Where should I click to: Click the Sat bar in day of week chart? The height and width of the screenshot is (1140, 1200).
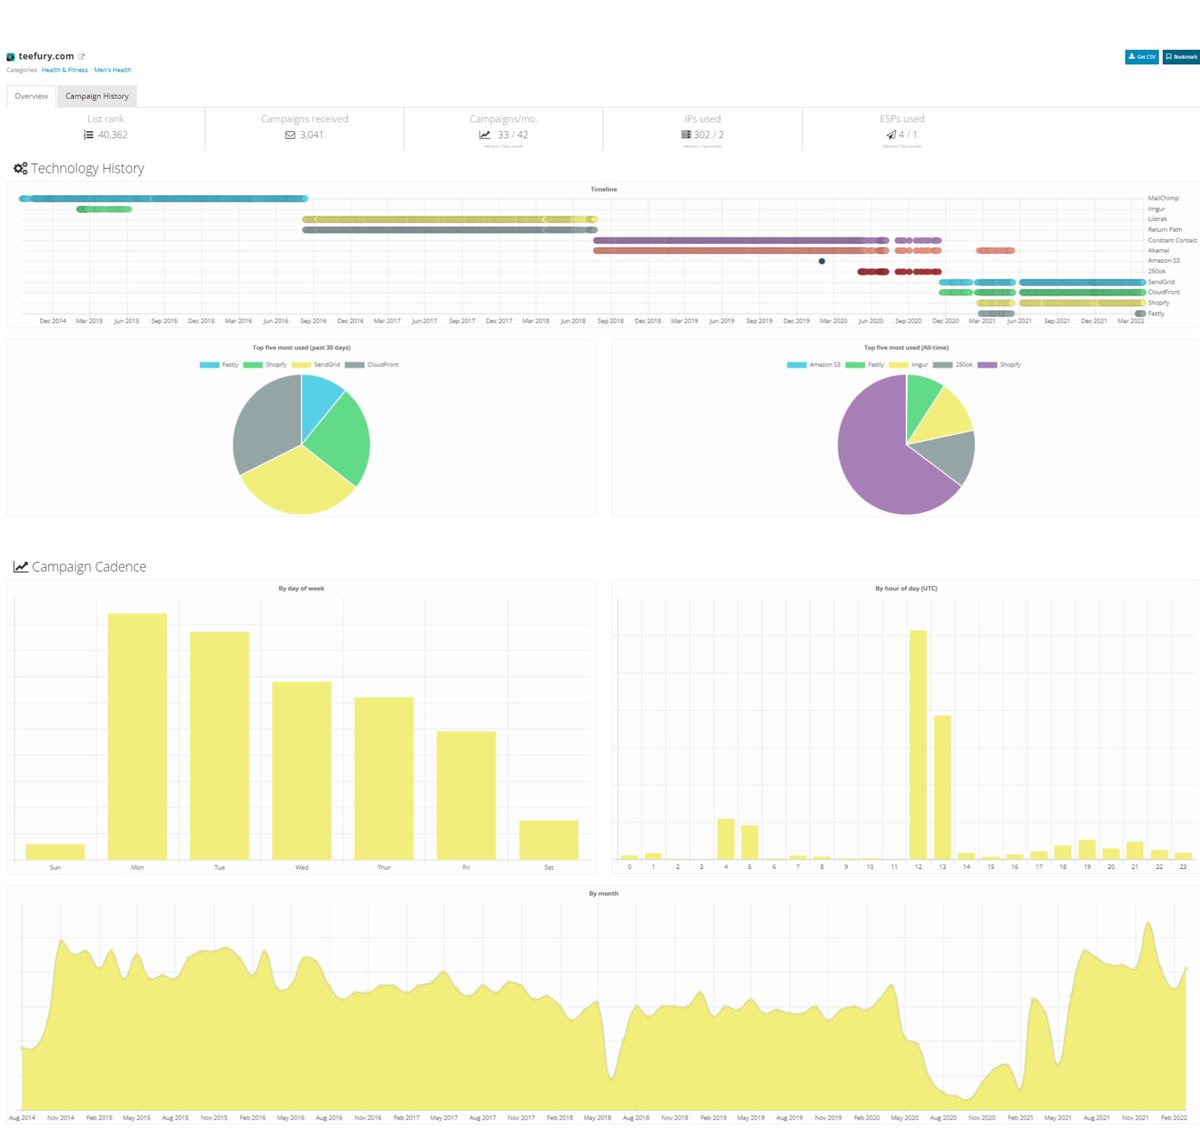coord(549,840)
